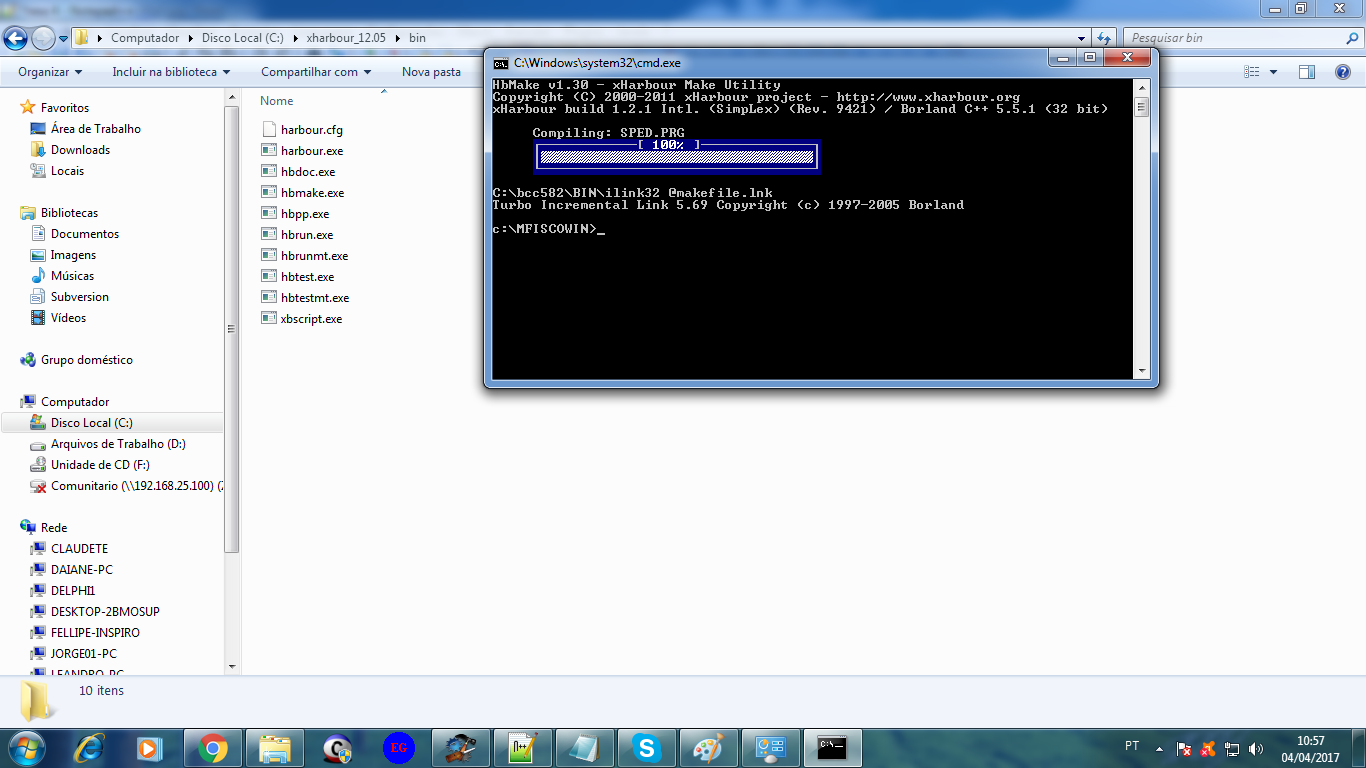1366x768 pixels.
Task: Open the FELLIPE-INSPIRO network computer
Action: (95, 633)
